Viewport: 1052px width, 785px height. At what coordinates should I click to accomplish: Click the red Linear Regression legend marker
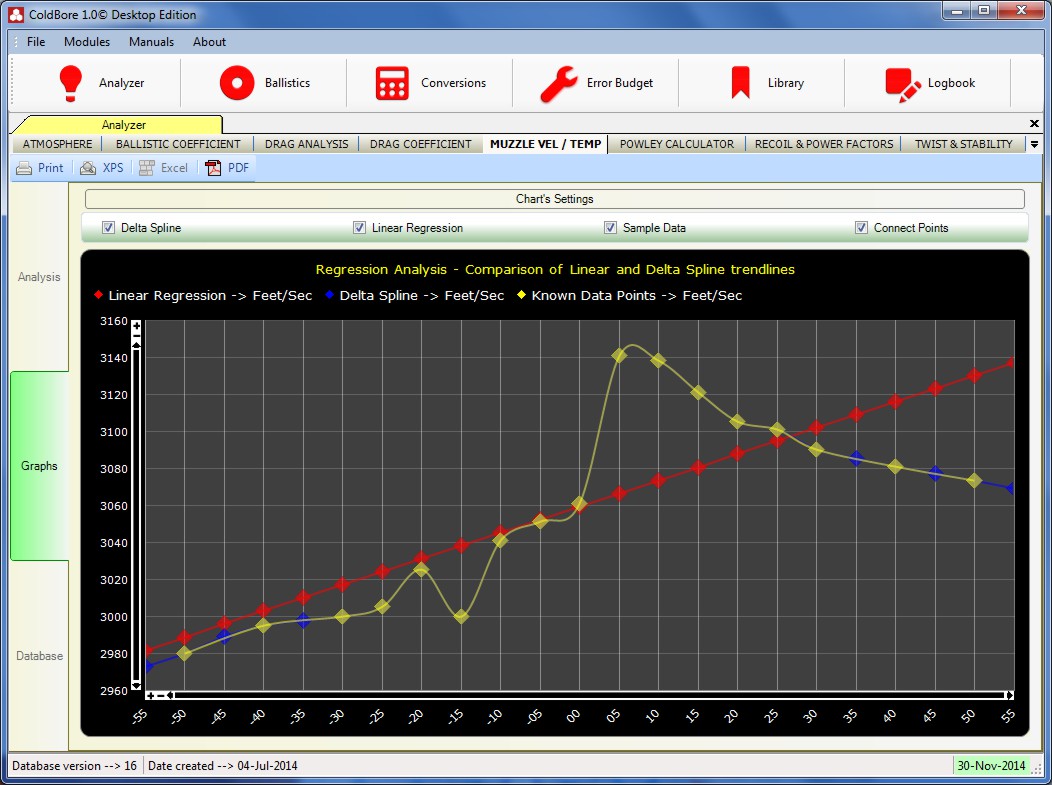click(99, 295)
